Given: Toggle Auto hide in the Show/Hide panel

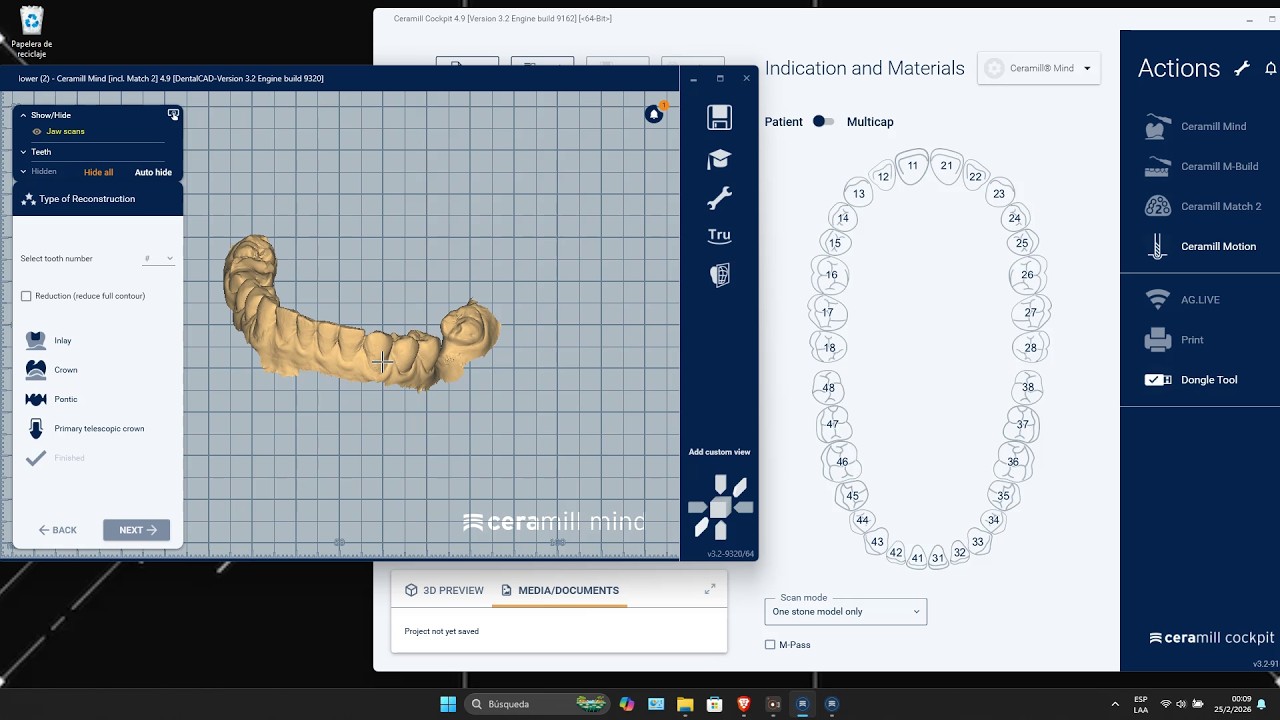Looking at the screenshot, I should tap(153, 173).
